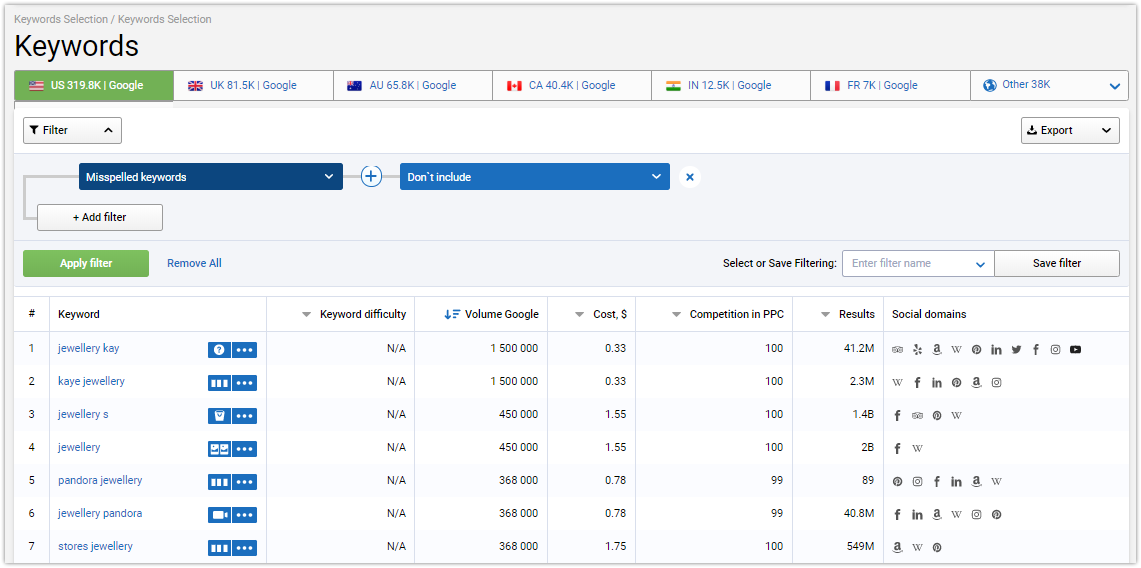Click video SERP icon for jewellery pandora
This screenshot has width=1141, height=568.
(x=219, y=514)
